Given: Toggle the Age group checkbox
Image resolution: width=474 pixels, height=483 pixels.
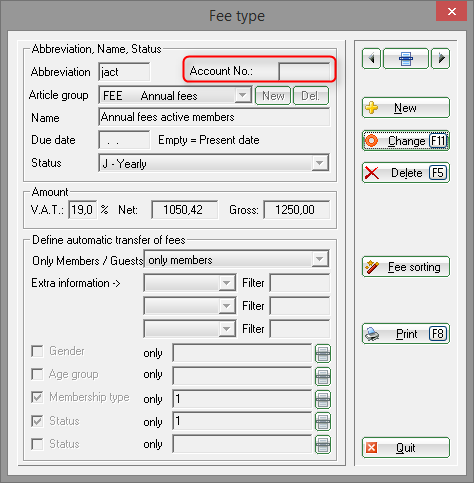Looking at the screenshot, I should coord(37,374).
